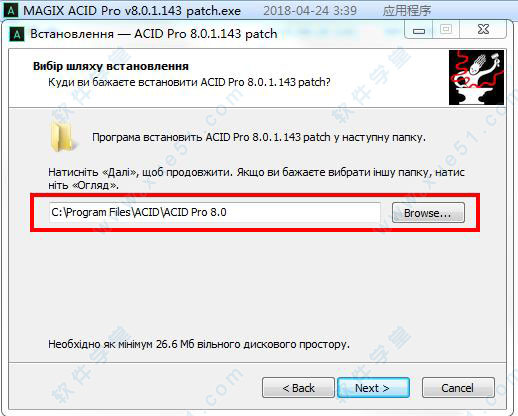
Task: Open folder chooser with Browse button
Action: pyautogui.click(x=428, y=213)
